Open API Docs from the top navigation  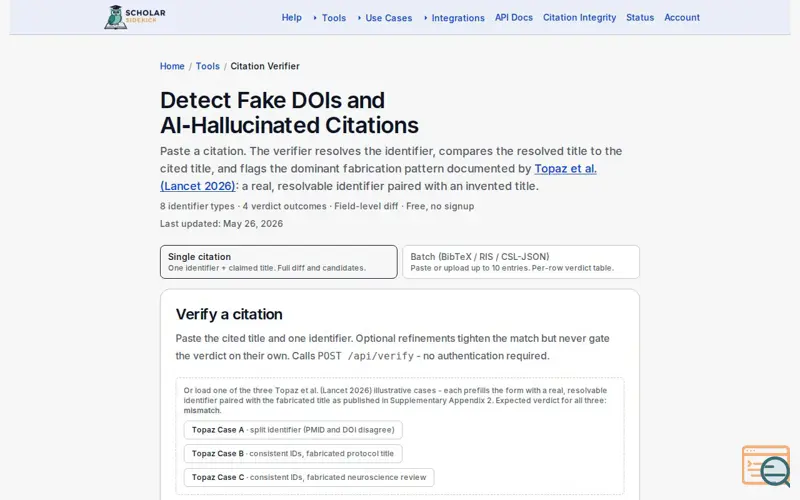(513, 17)
